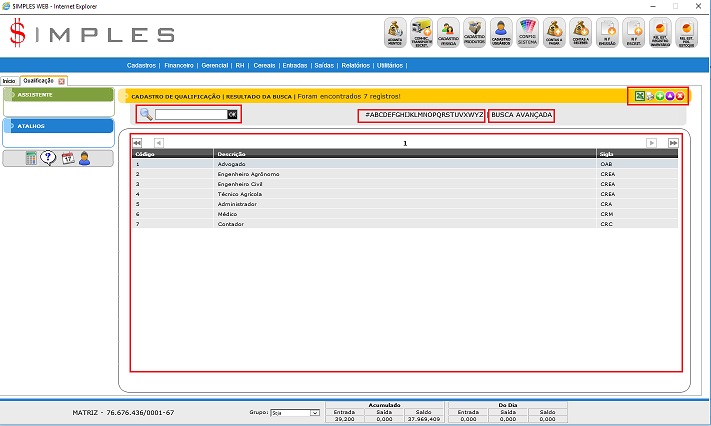Screen dimensions: 711x426
Task: Click into the search text field
Action: click(190, 115)
